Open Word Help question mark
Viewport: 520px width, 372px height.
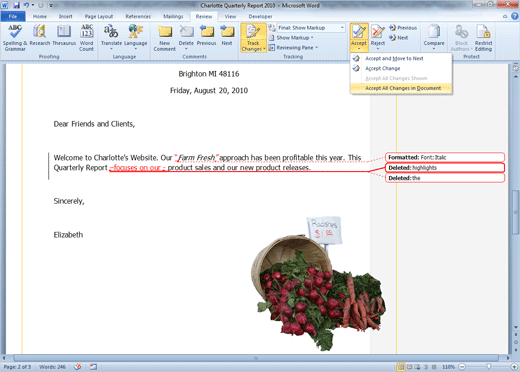tap(515, 16)
